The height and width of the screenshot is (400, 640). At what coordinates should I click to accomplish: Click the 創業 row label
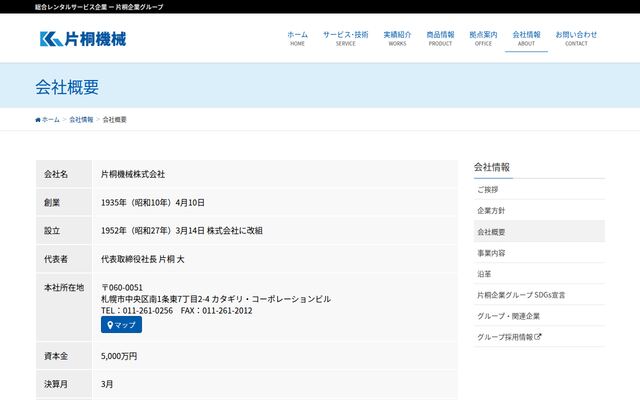point(52,202)
